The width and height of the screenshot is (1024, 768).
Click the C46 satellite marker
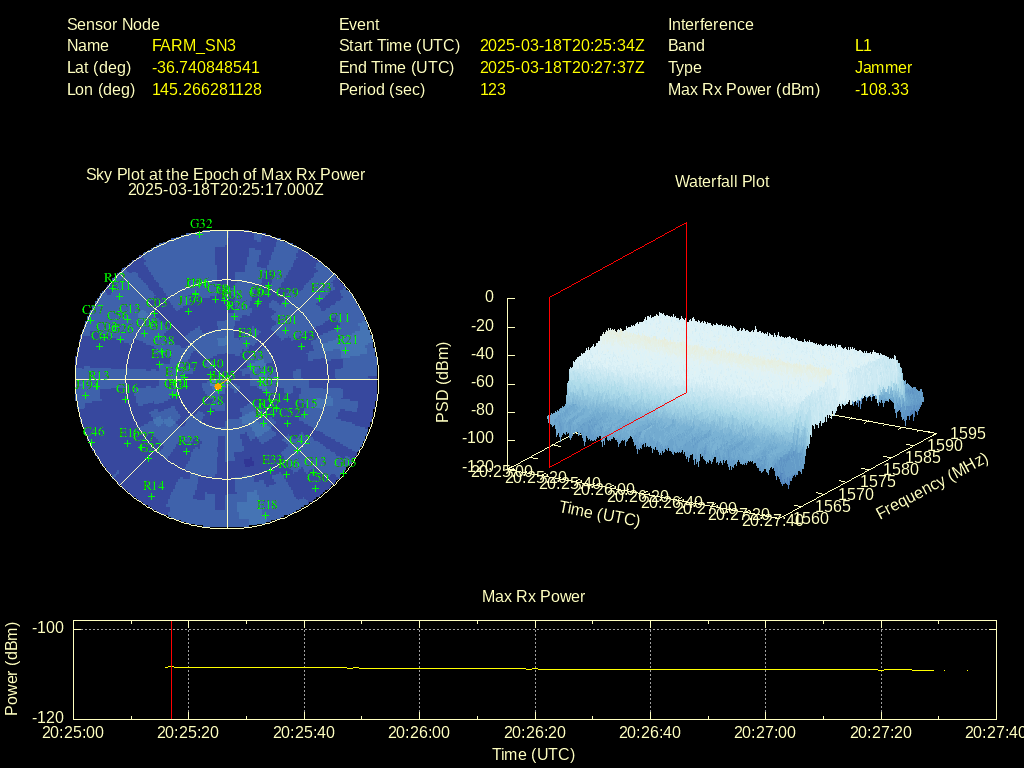coord(93,441)
